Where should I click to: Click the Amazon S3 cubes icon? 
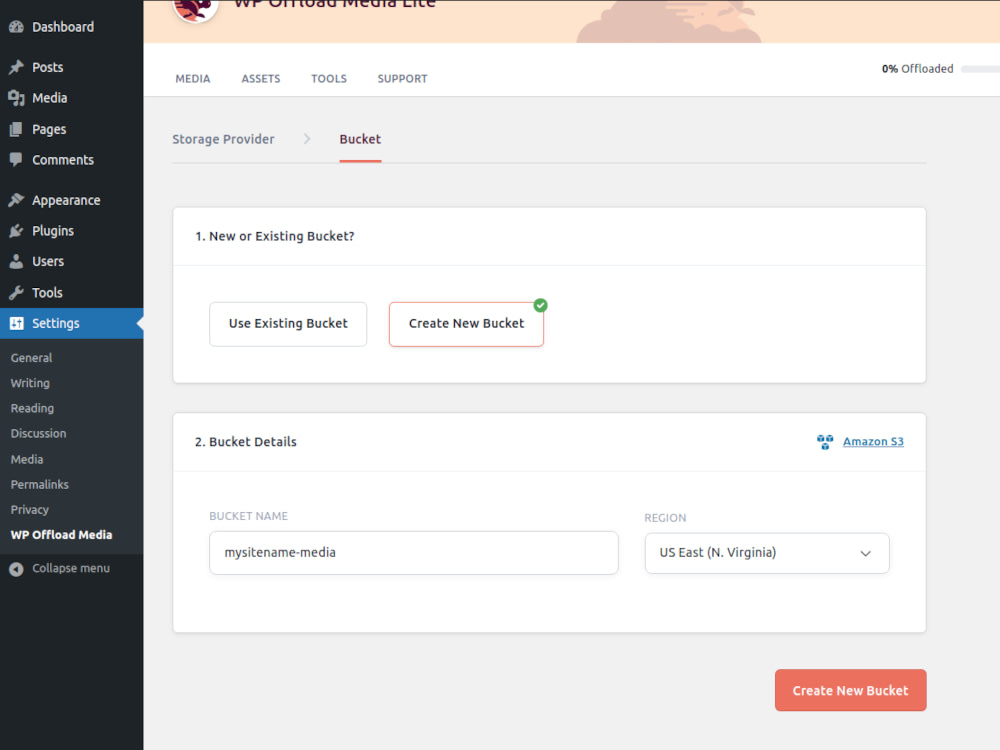pos(825,441)
